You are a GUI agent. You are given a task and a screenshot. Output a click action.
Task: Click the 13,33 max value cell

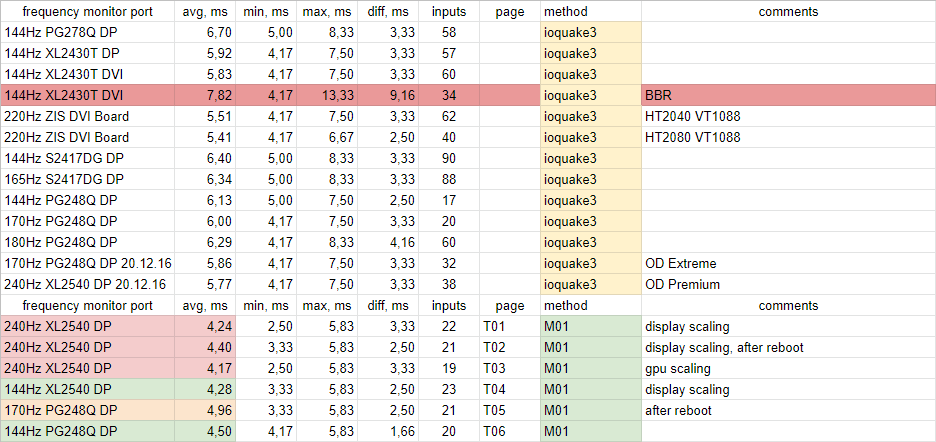point(326,95)
